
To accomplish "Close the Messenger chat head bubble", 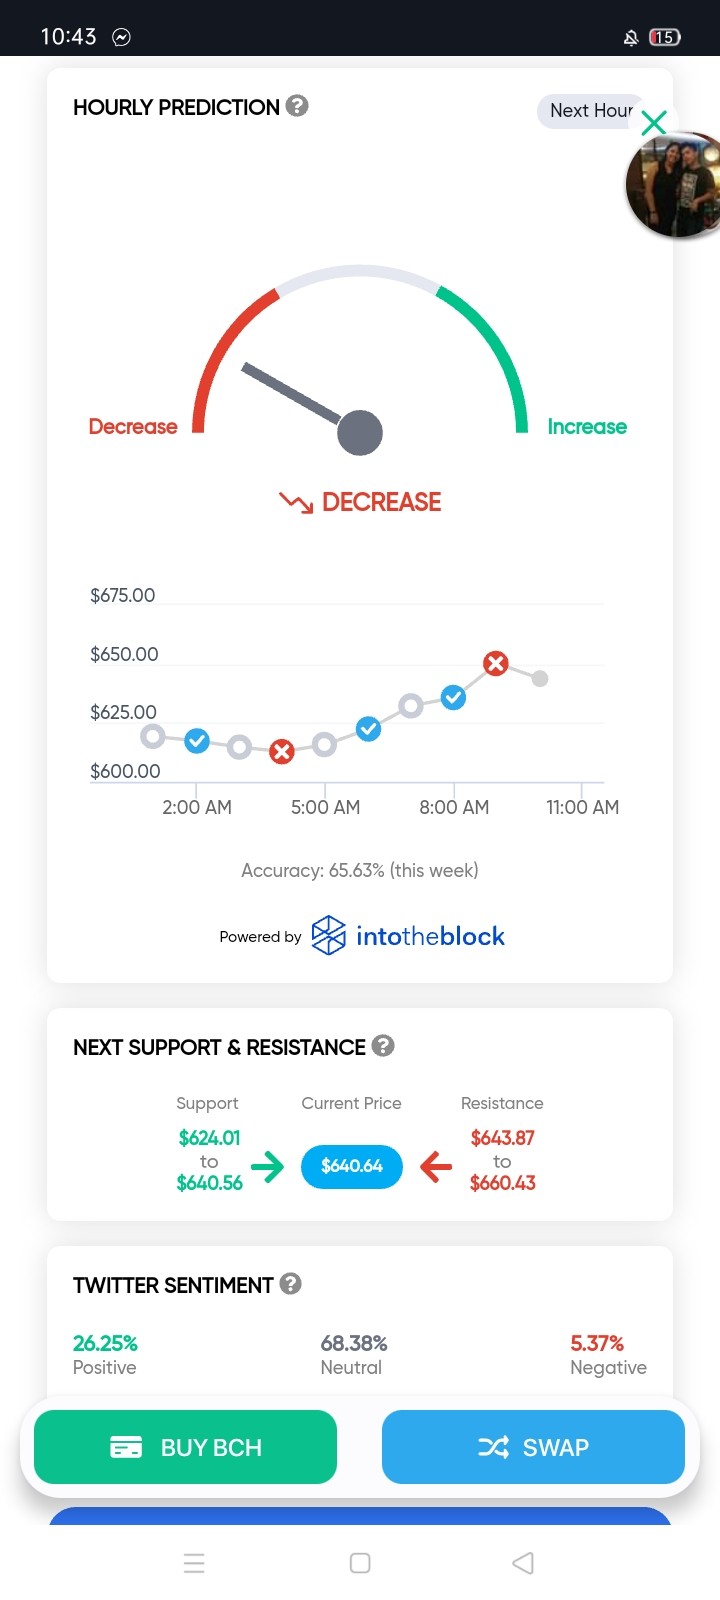I will [654, 123].
